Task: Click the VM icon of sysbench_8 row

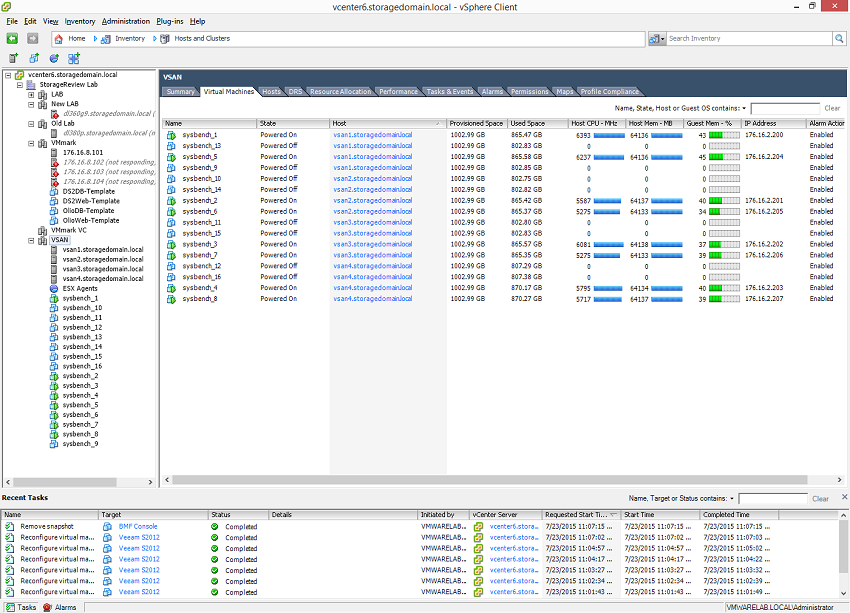Action: [x=171, y=299]
